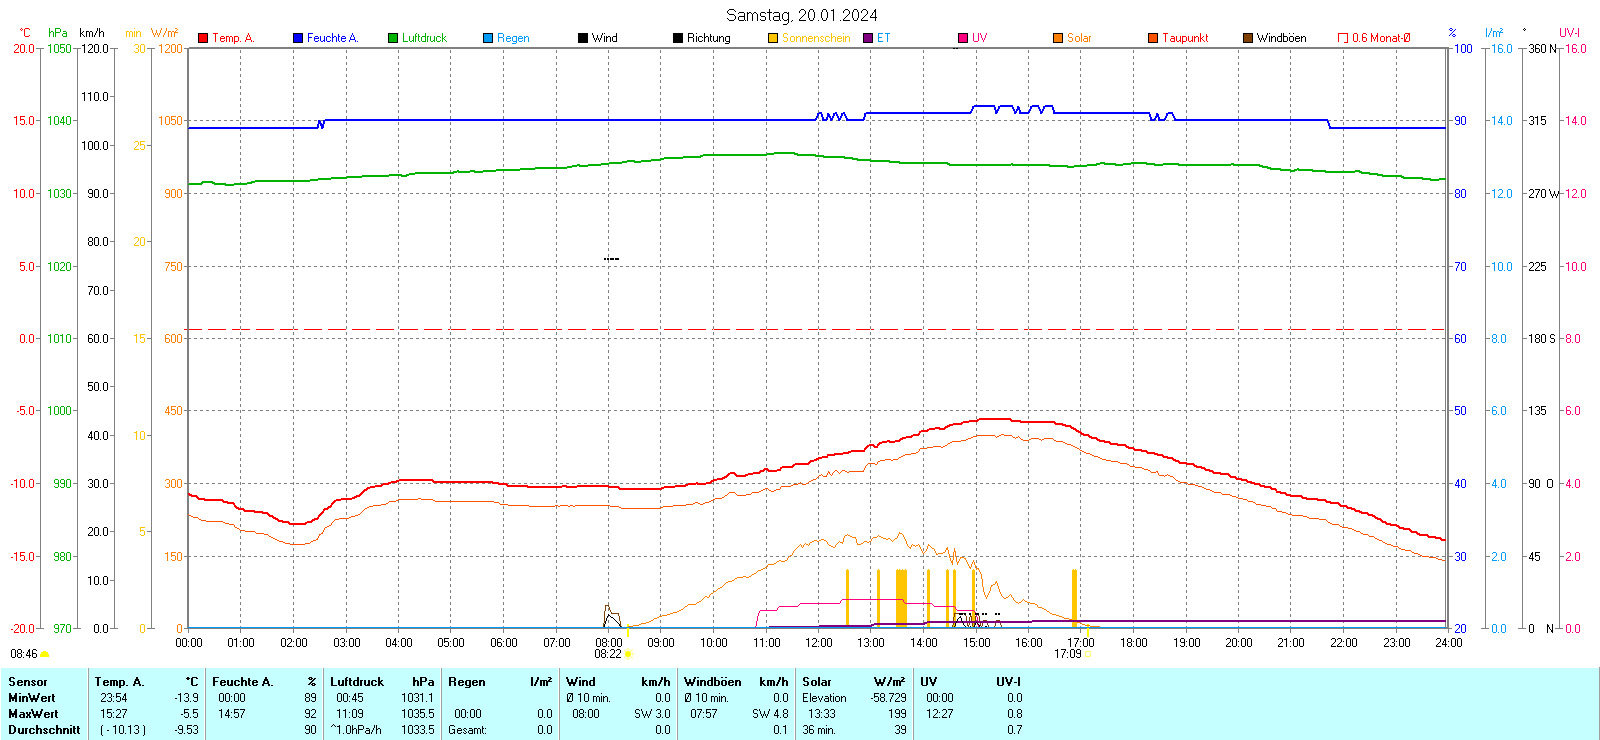Click the MaxWert row label

coord(33,714)
